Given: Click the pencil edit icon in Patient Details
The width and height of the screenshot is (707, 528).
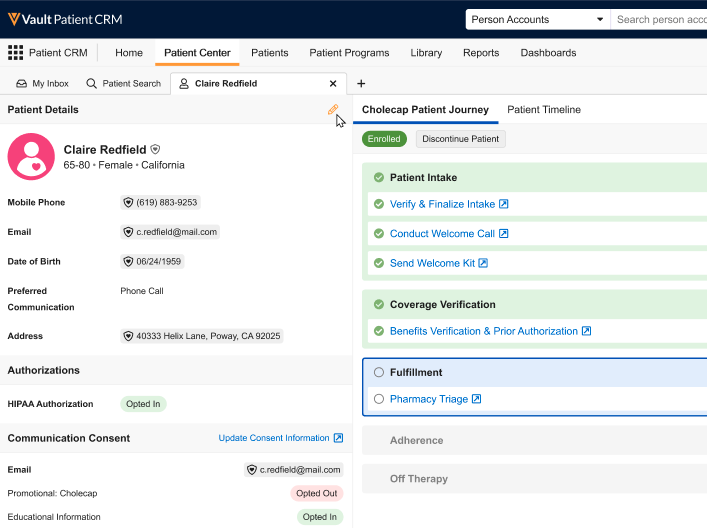Looking at the screenshot, I should point(333,110).
